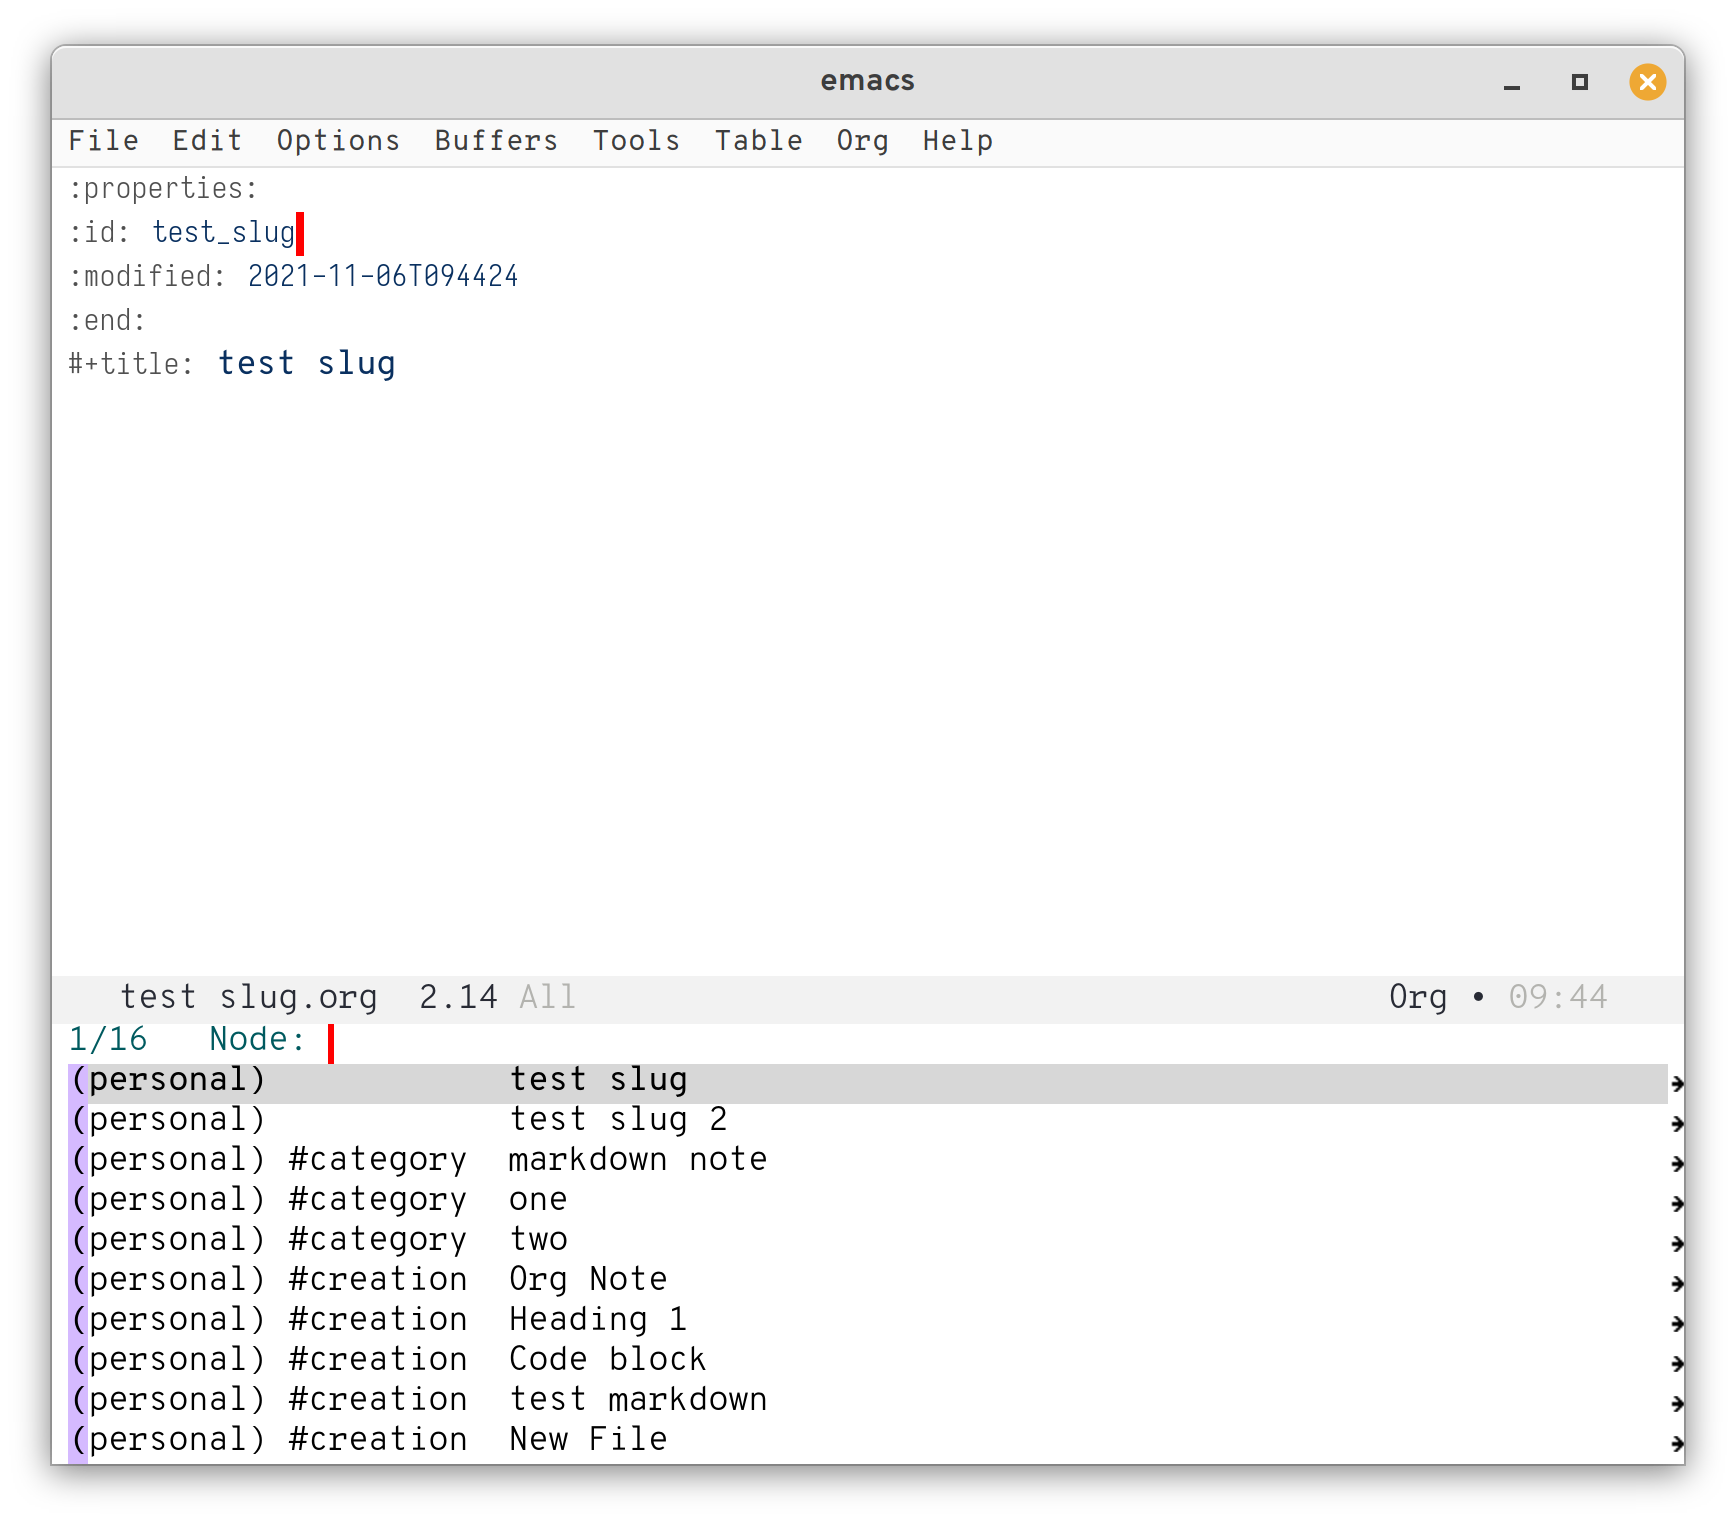Select the "markdown note" category entry
Image resolution: width=1736 pixels, height=1522 pixels.
pos(639,1159)
